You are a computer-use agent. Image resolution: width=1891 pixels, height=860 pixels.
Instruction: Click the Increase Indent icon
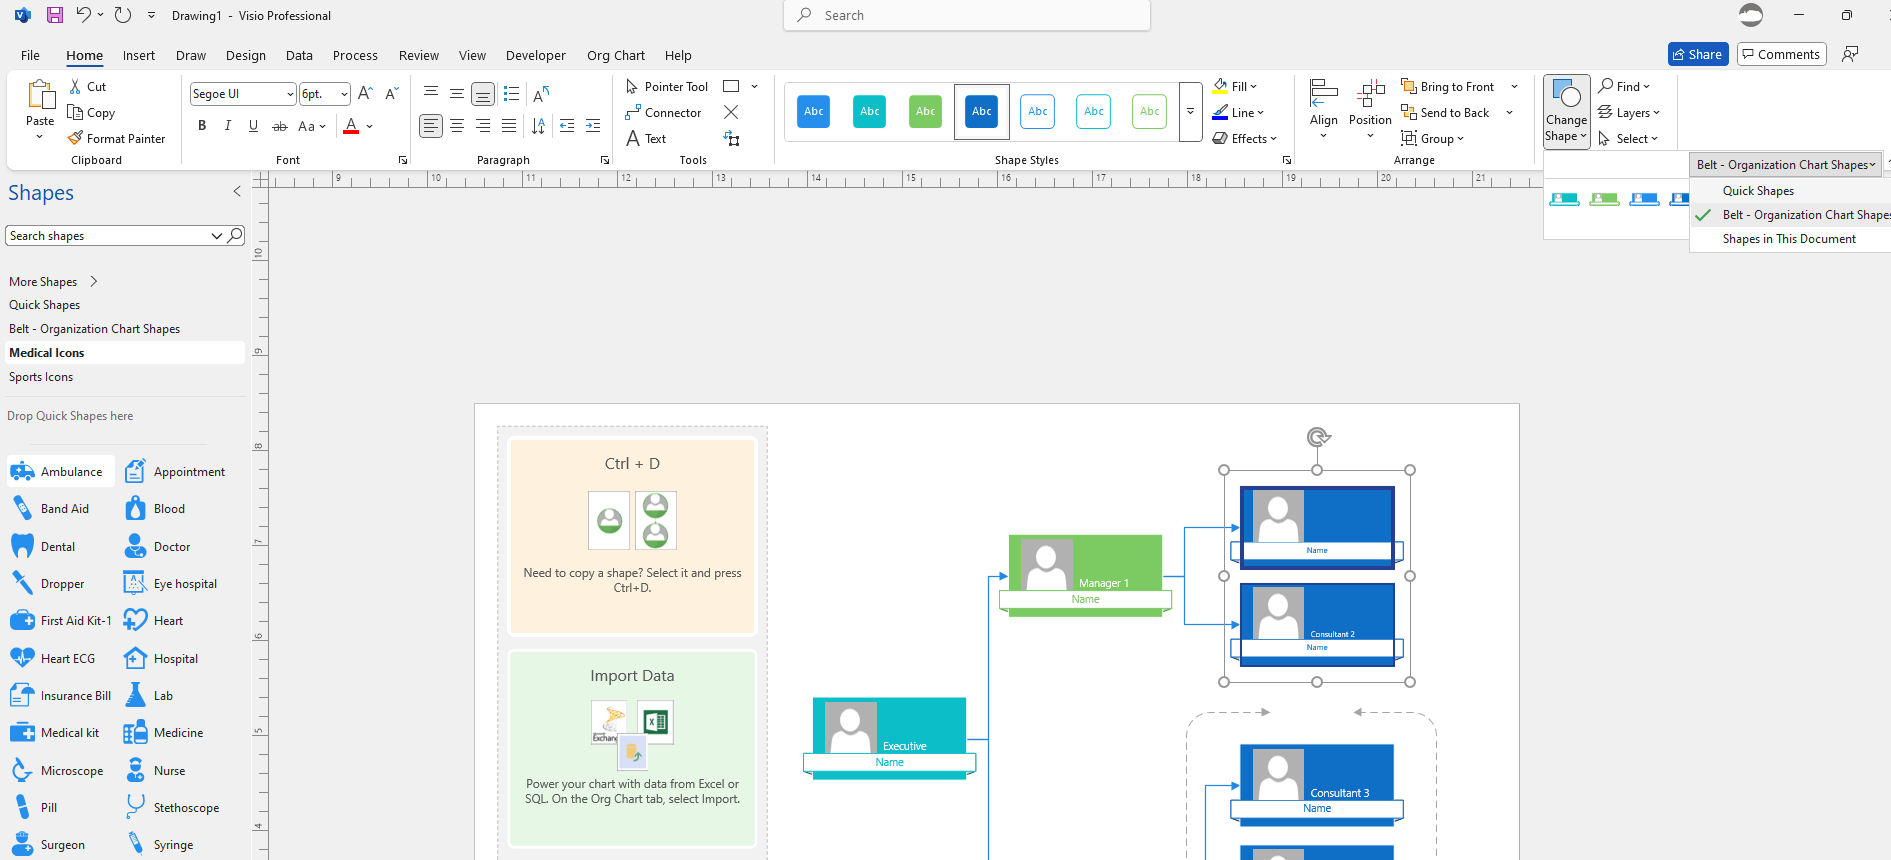click(x=593, y=125)
